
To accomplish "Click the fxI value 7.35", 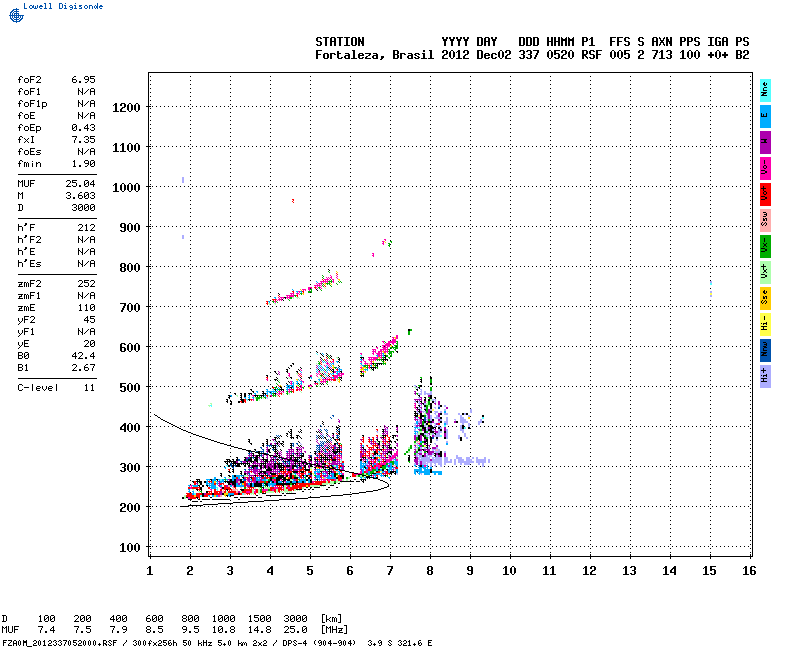I will click(x=83, y=140).
